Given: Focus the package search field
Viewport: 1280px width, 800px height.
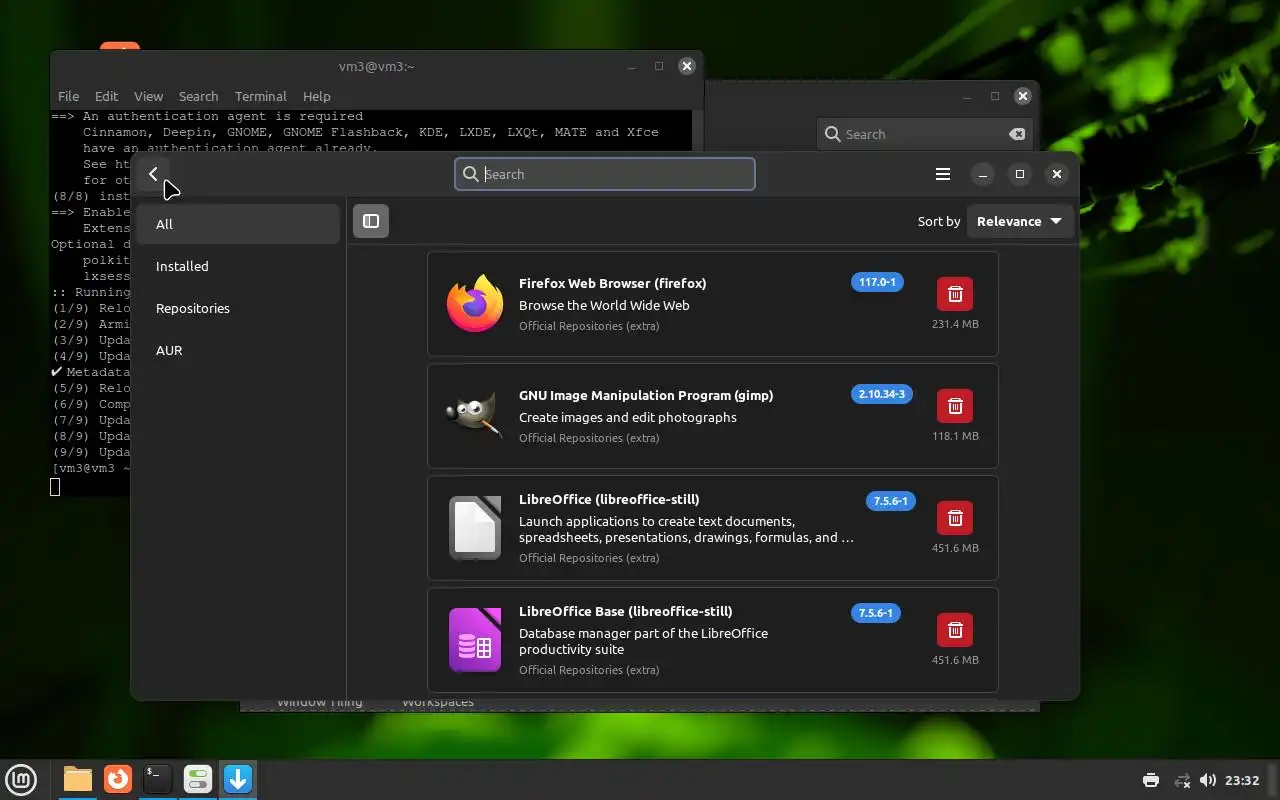Looking at the screenshot, I should pos(605,174).
